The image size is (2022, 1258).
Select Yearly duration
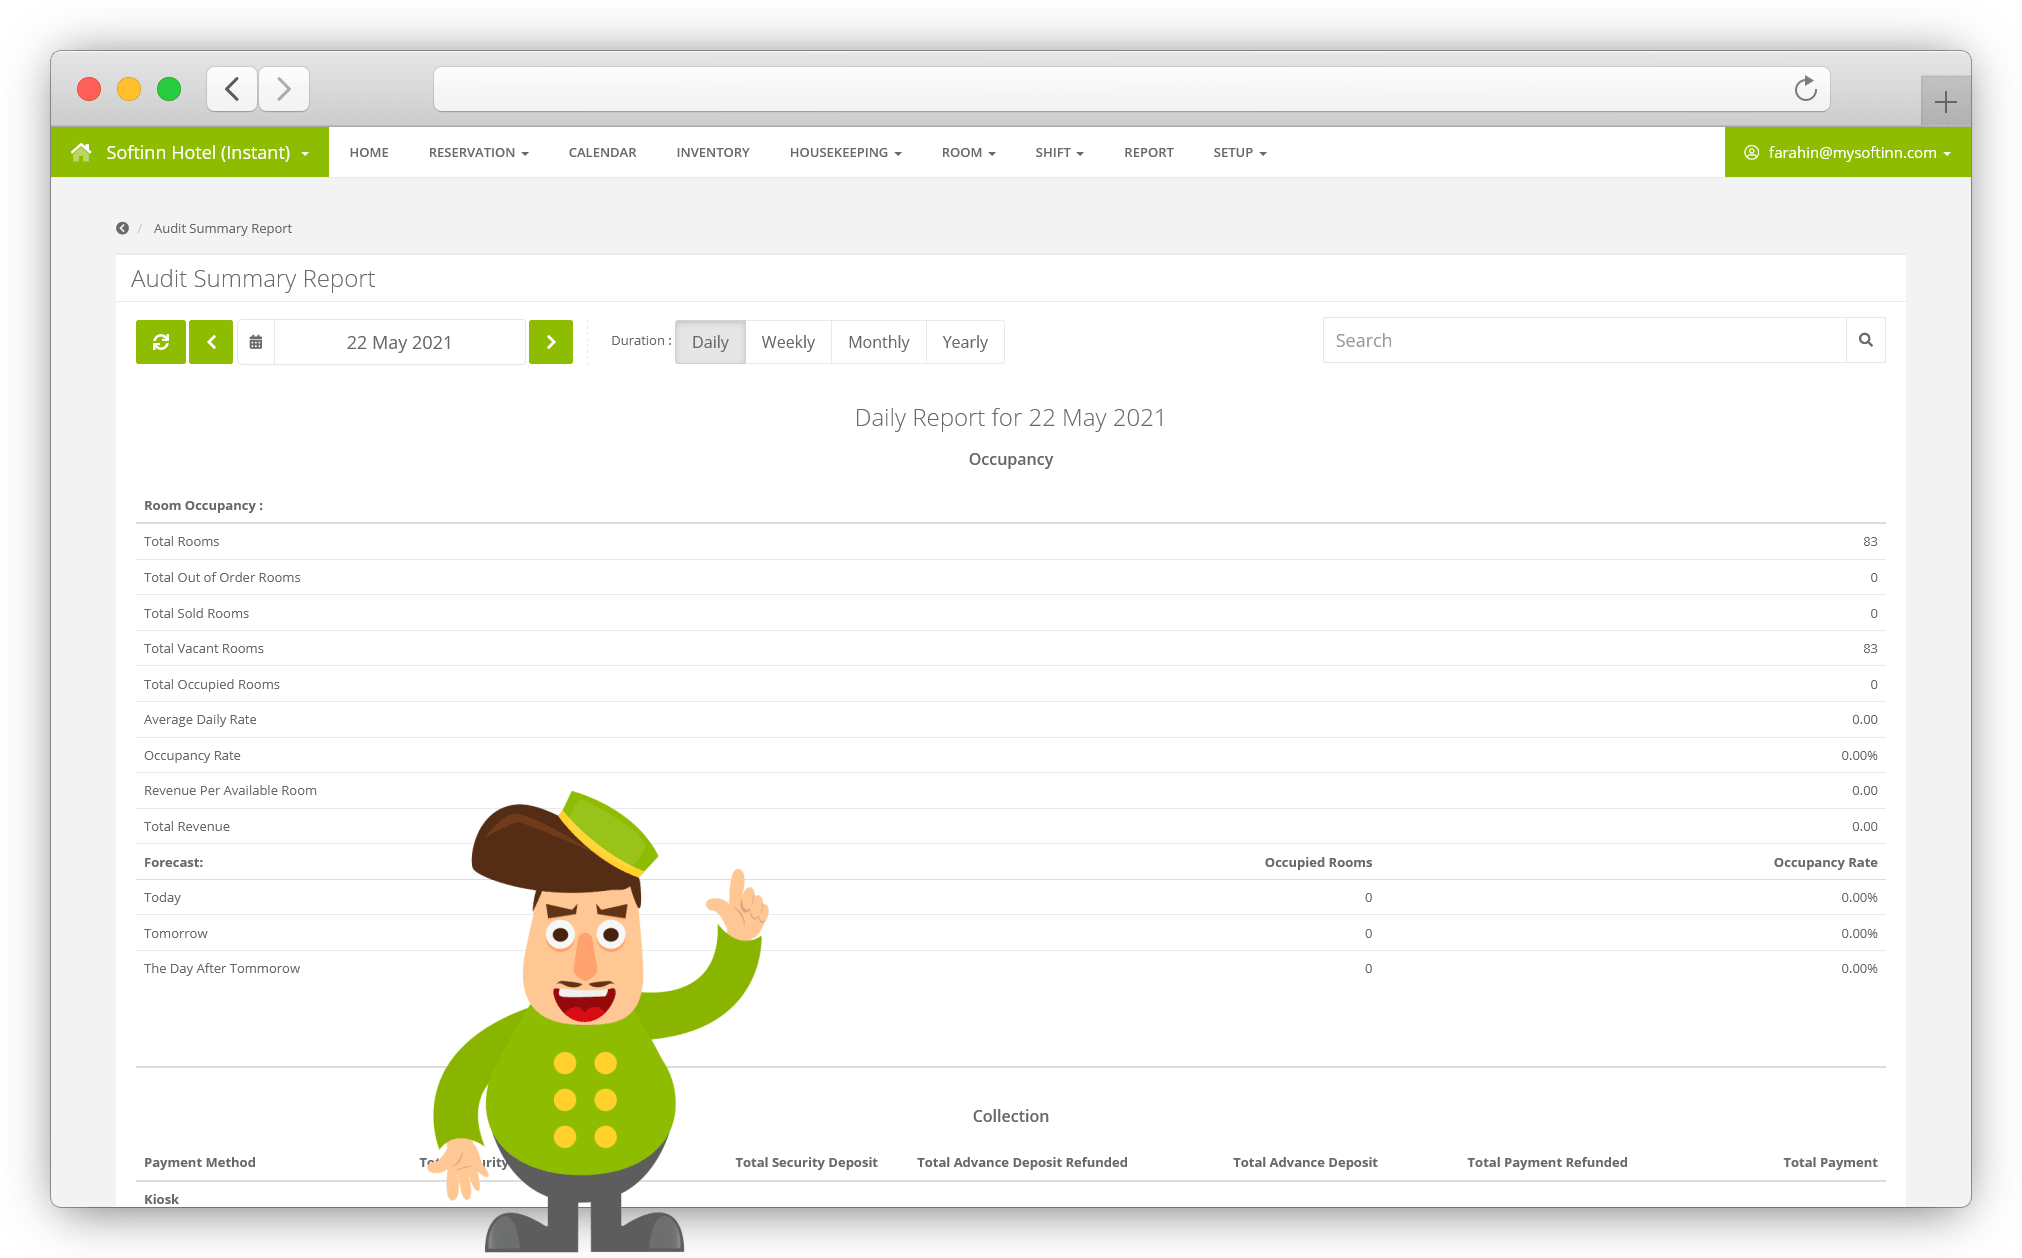point(965,342)
